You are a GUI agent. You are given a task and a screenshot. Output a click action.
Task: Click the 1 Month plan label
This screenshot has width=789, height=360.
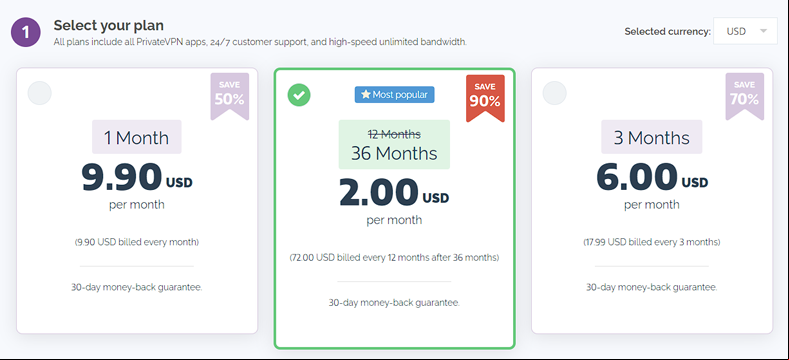[136, 137]
